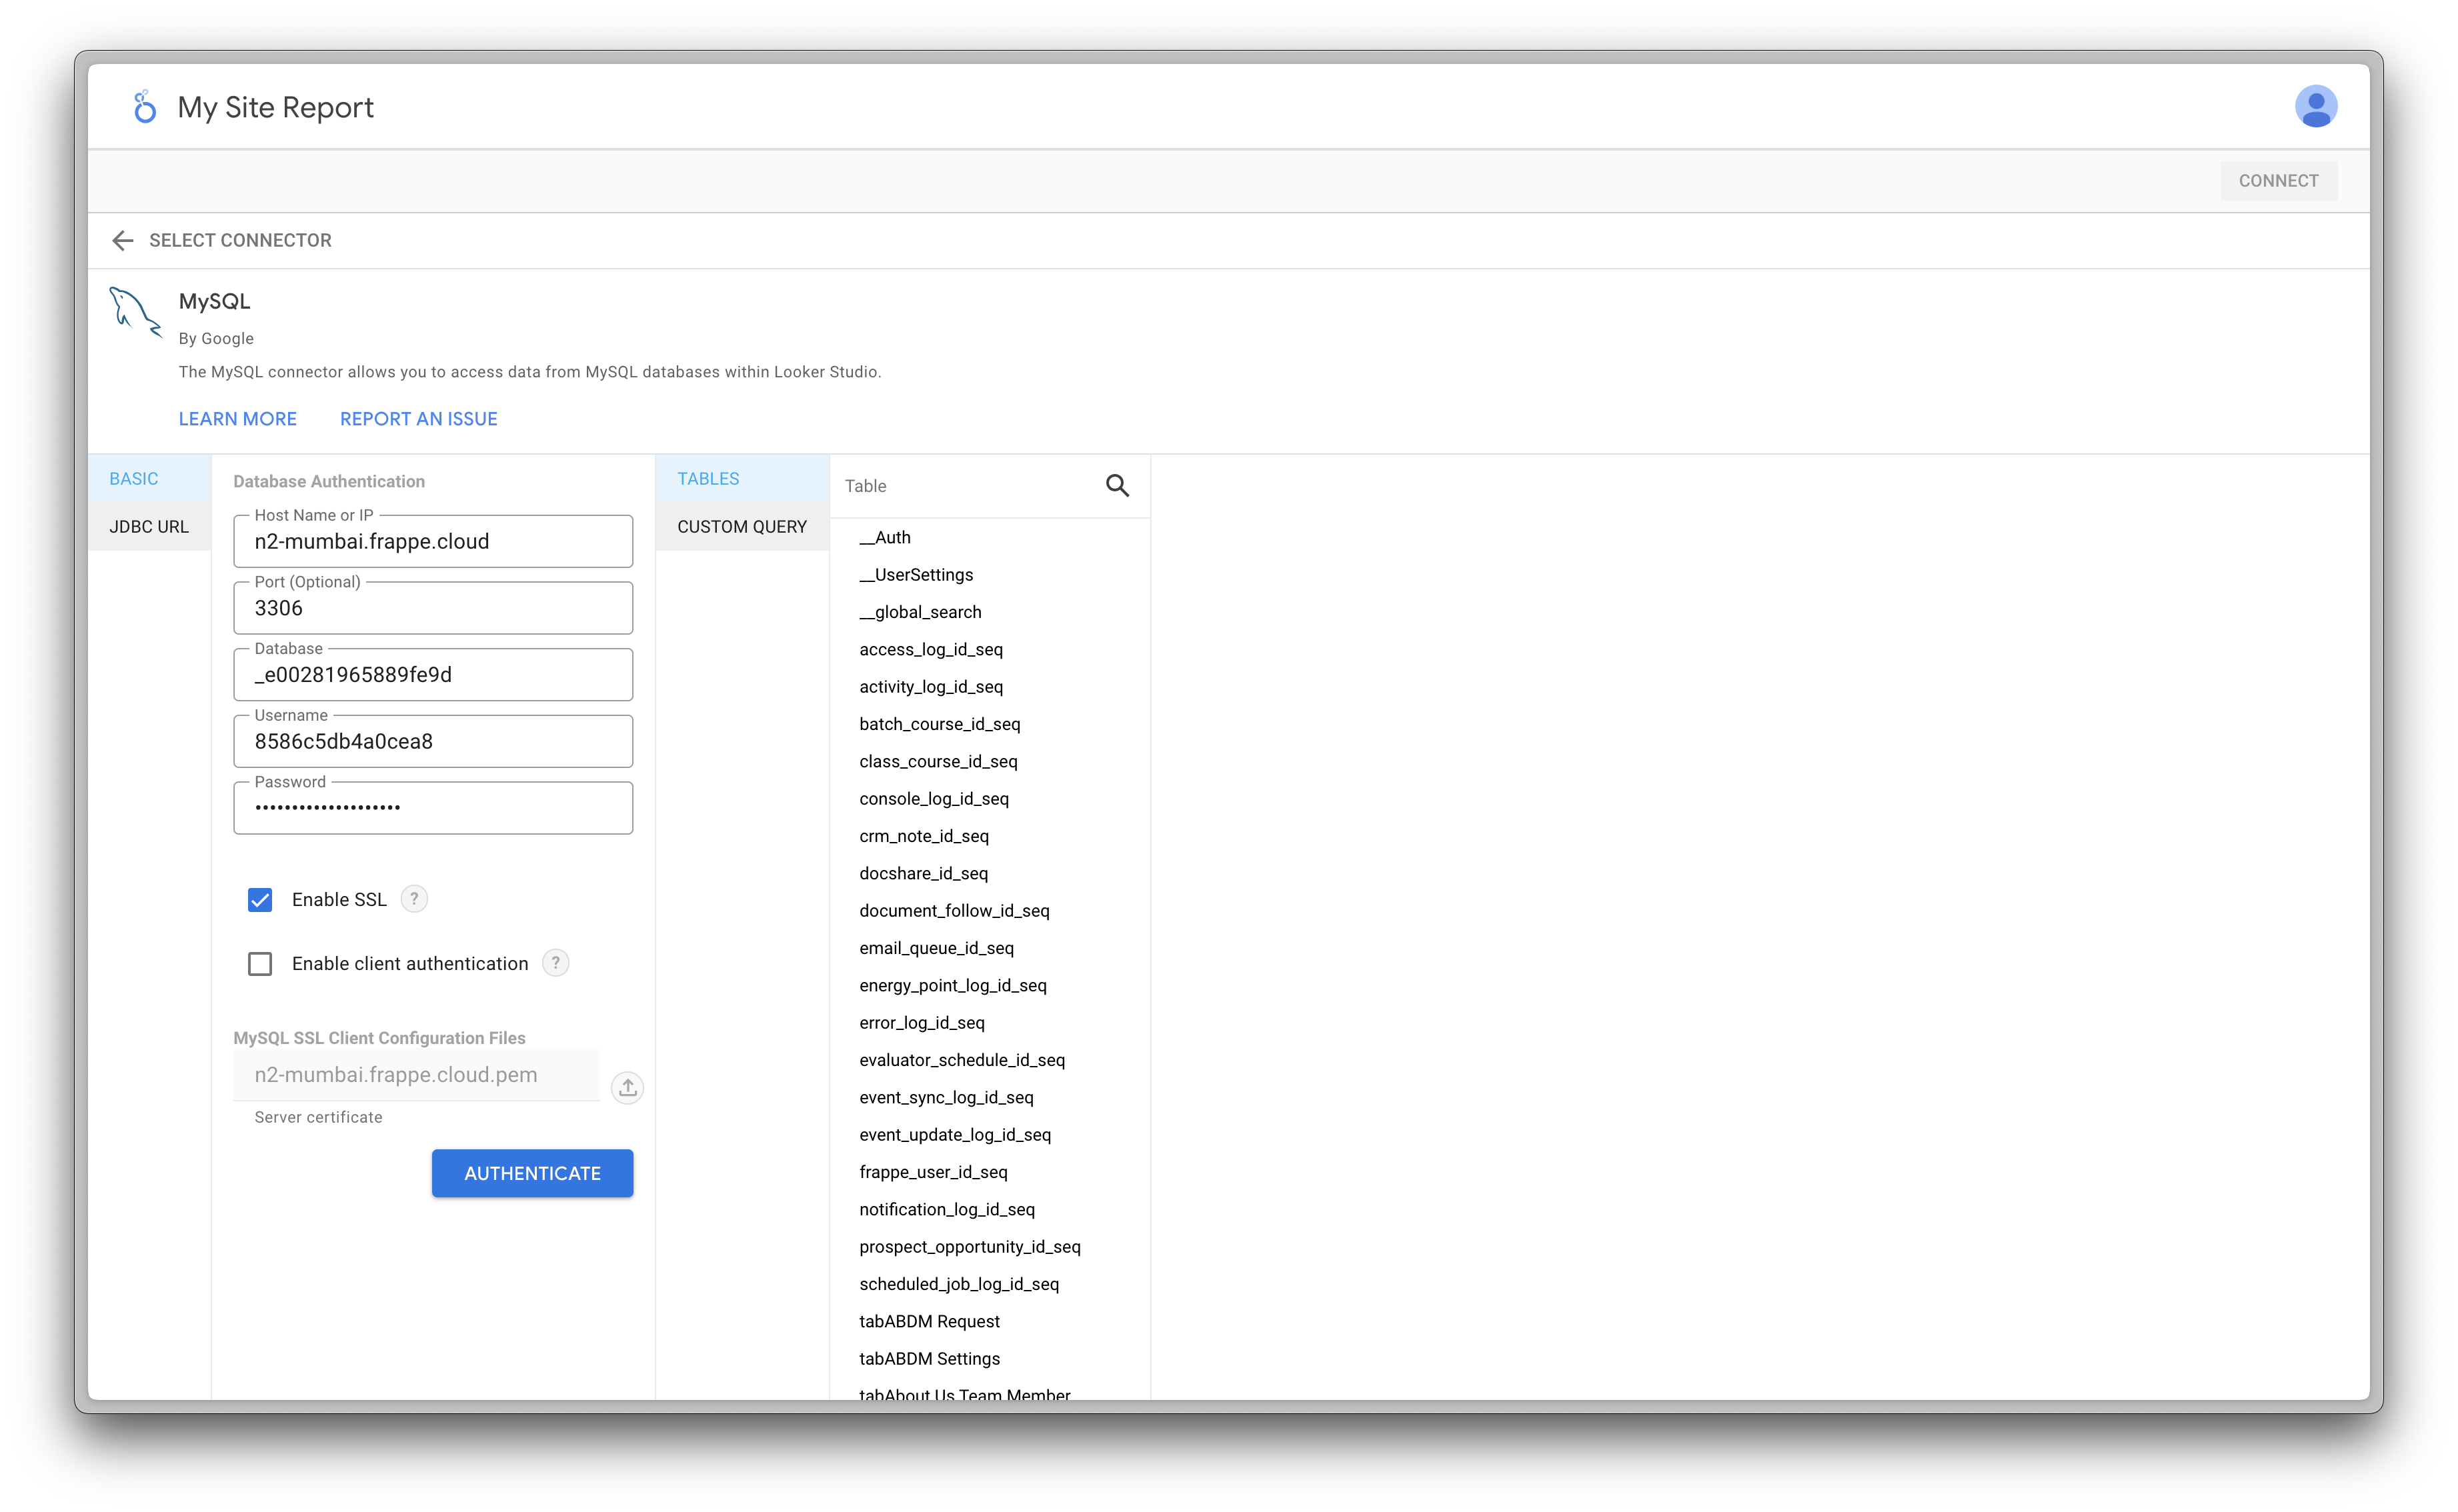Click client authentication help question icon
The height and width of the screenshot is (1512, 2458).
click(555, 963)
